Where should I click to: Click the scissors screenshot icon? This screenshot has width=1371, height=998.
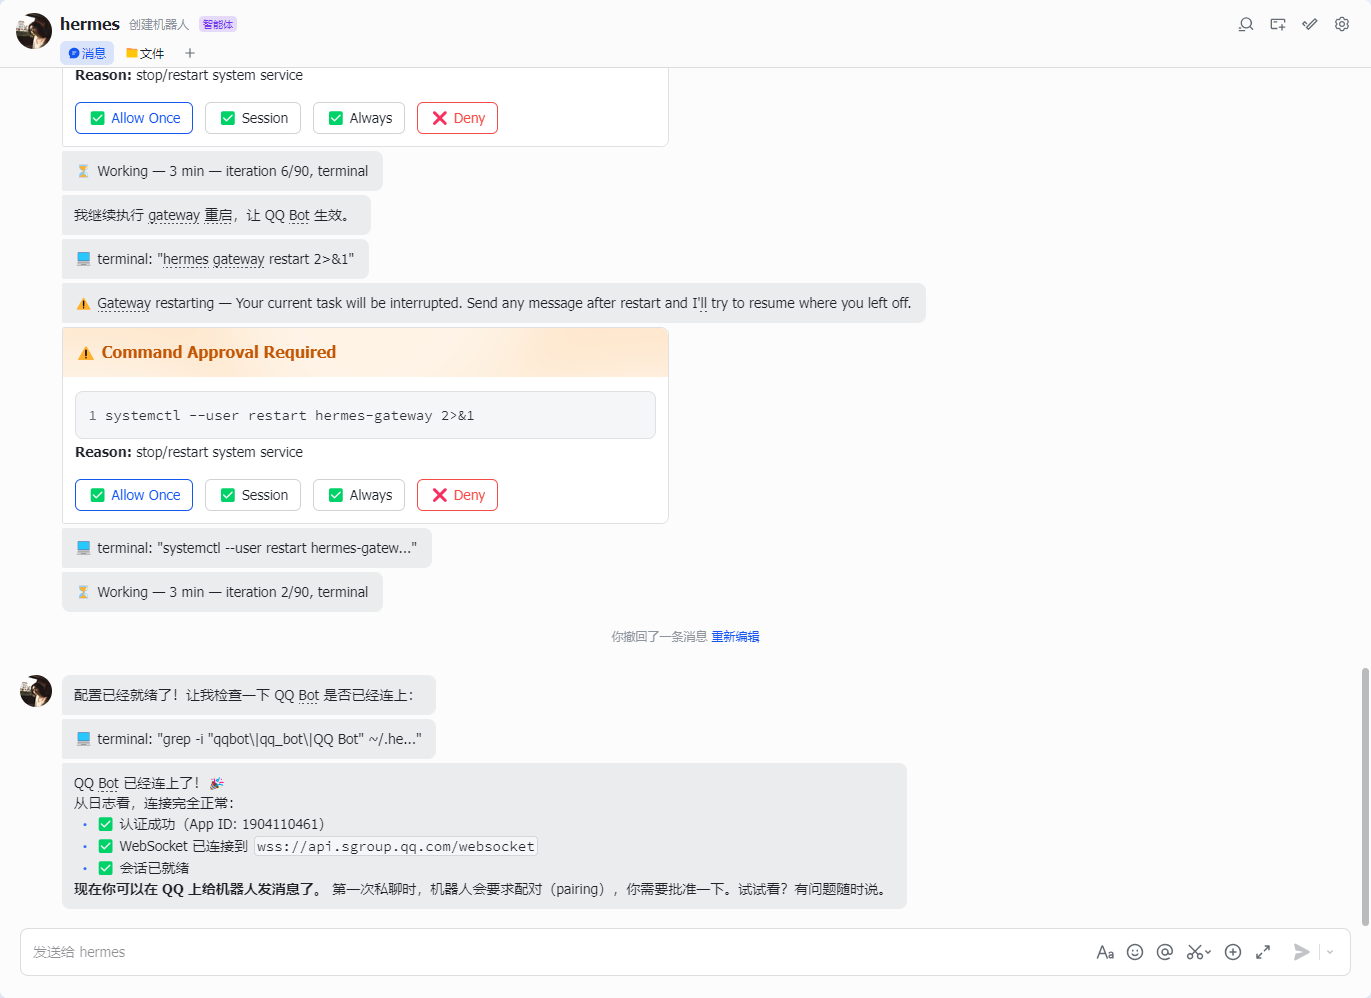click(1194, 952)
